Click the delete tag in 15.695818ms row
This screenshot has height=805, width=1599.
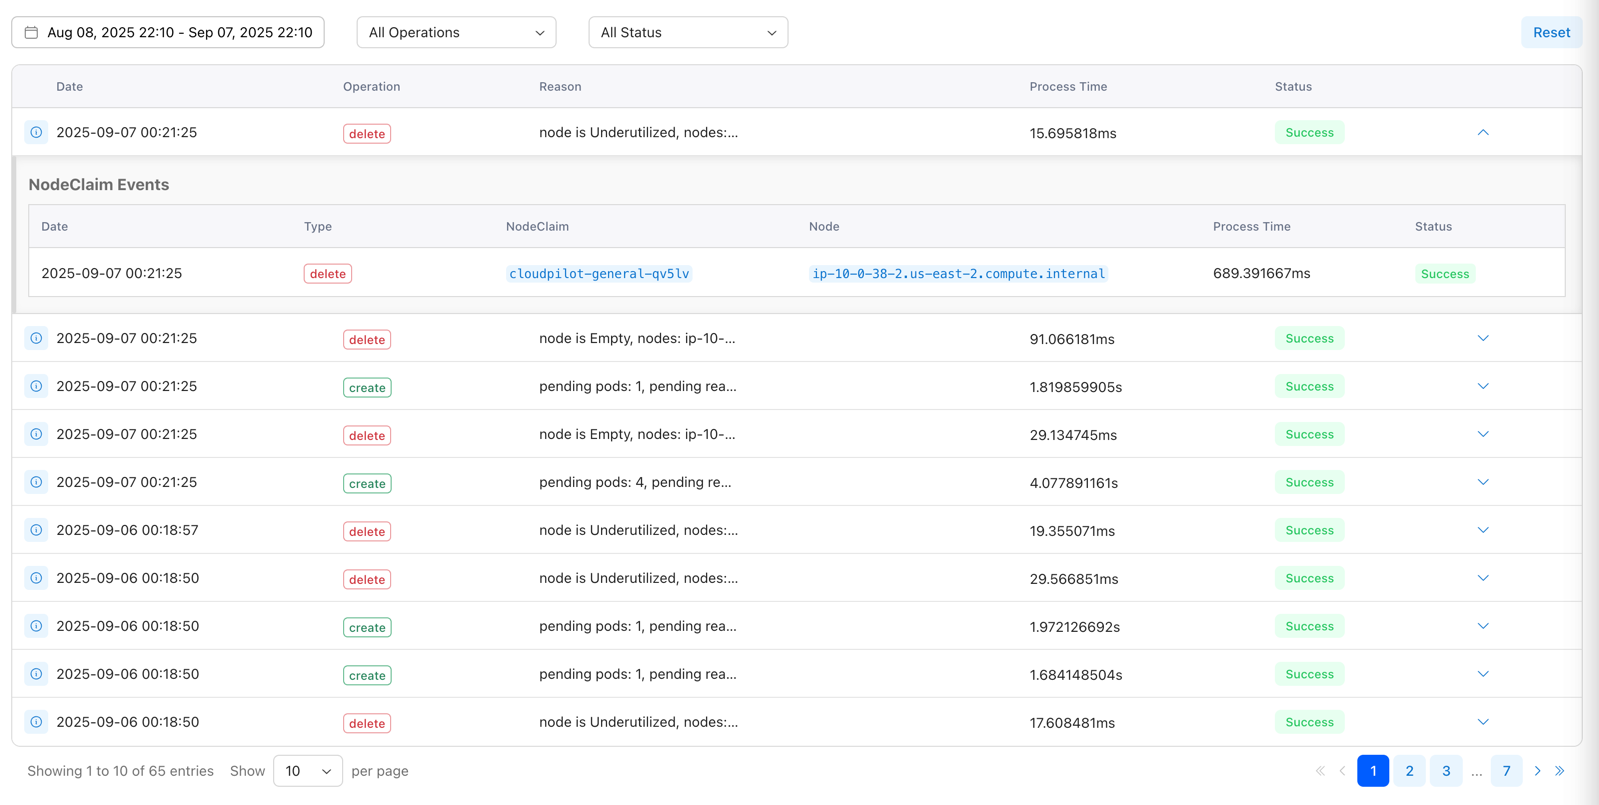367,133
